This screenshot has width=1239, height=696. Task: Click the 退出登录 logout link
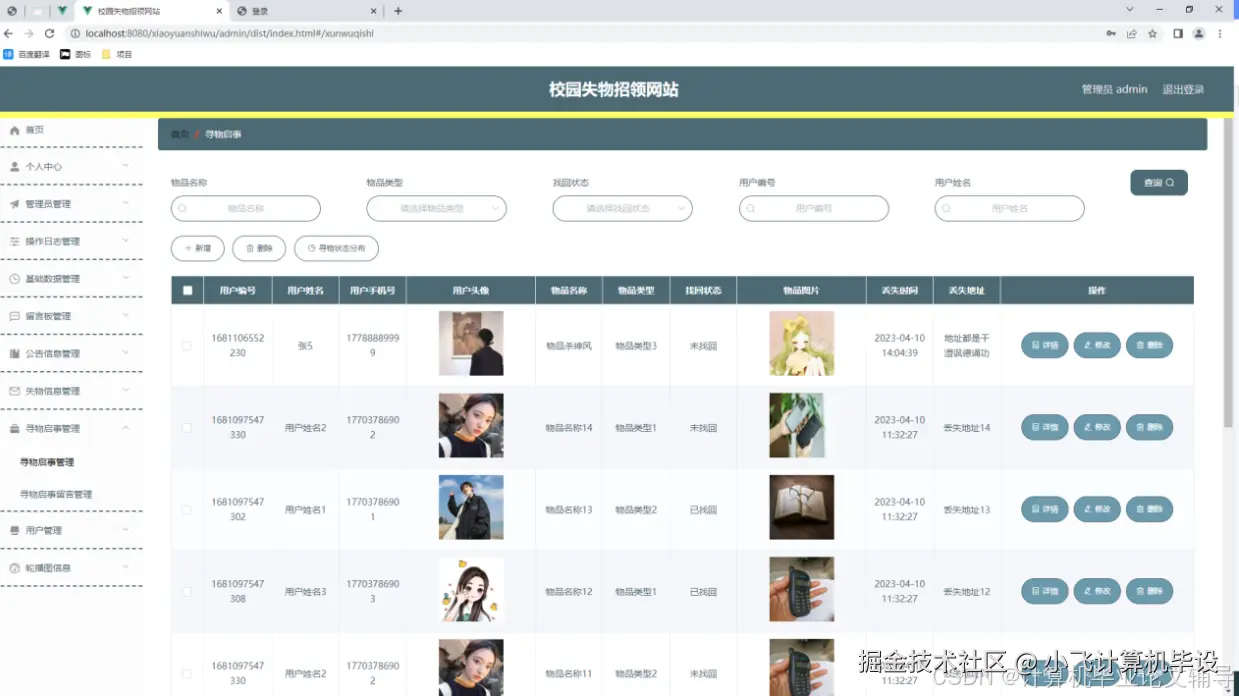(1184, 88)
